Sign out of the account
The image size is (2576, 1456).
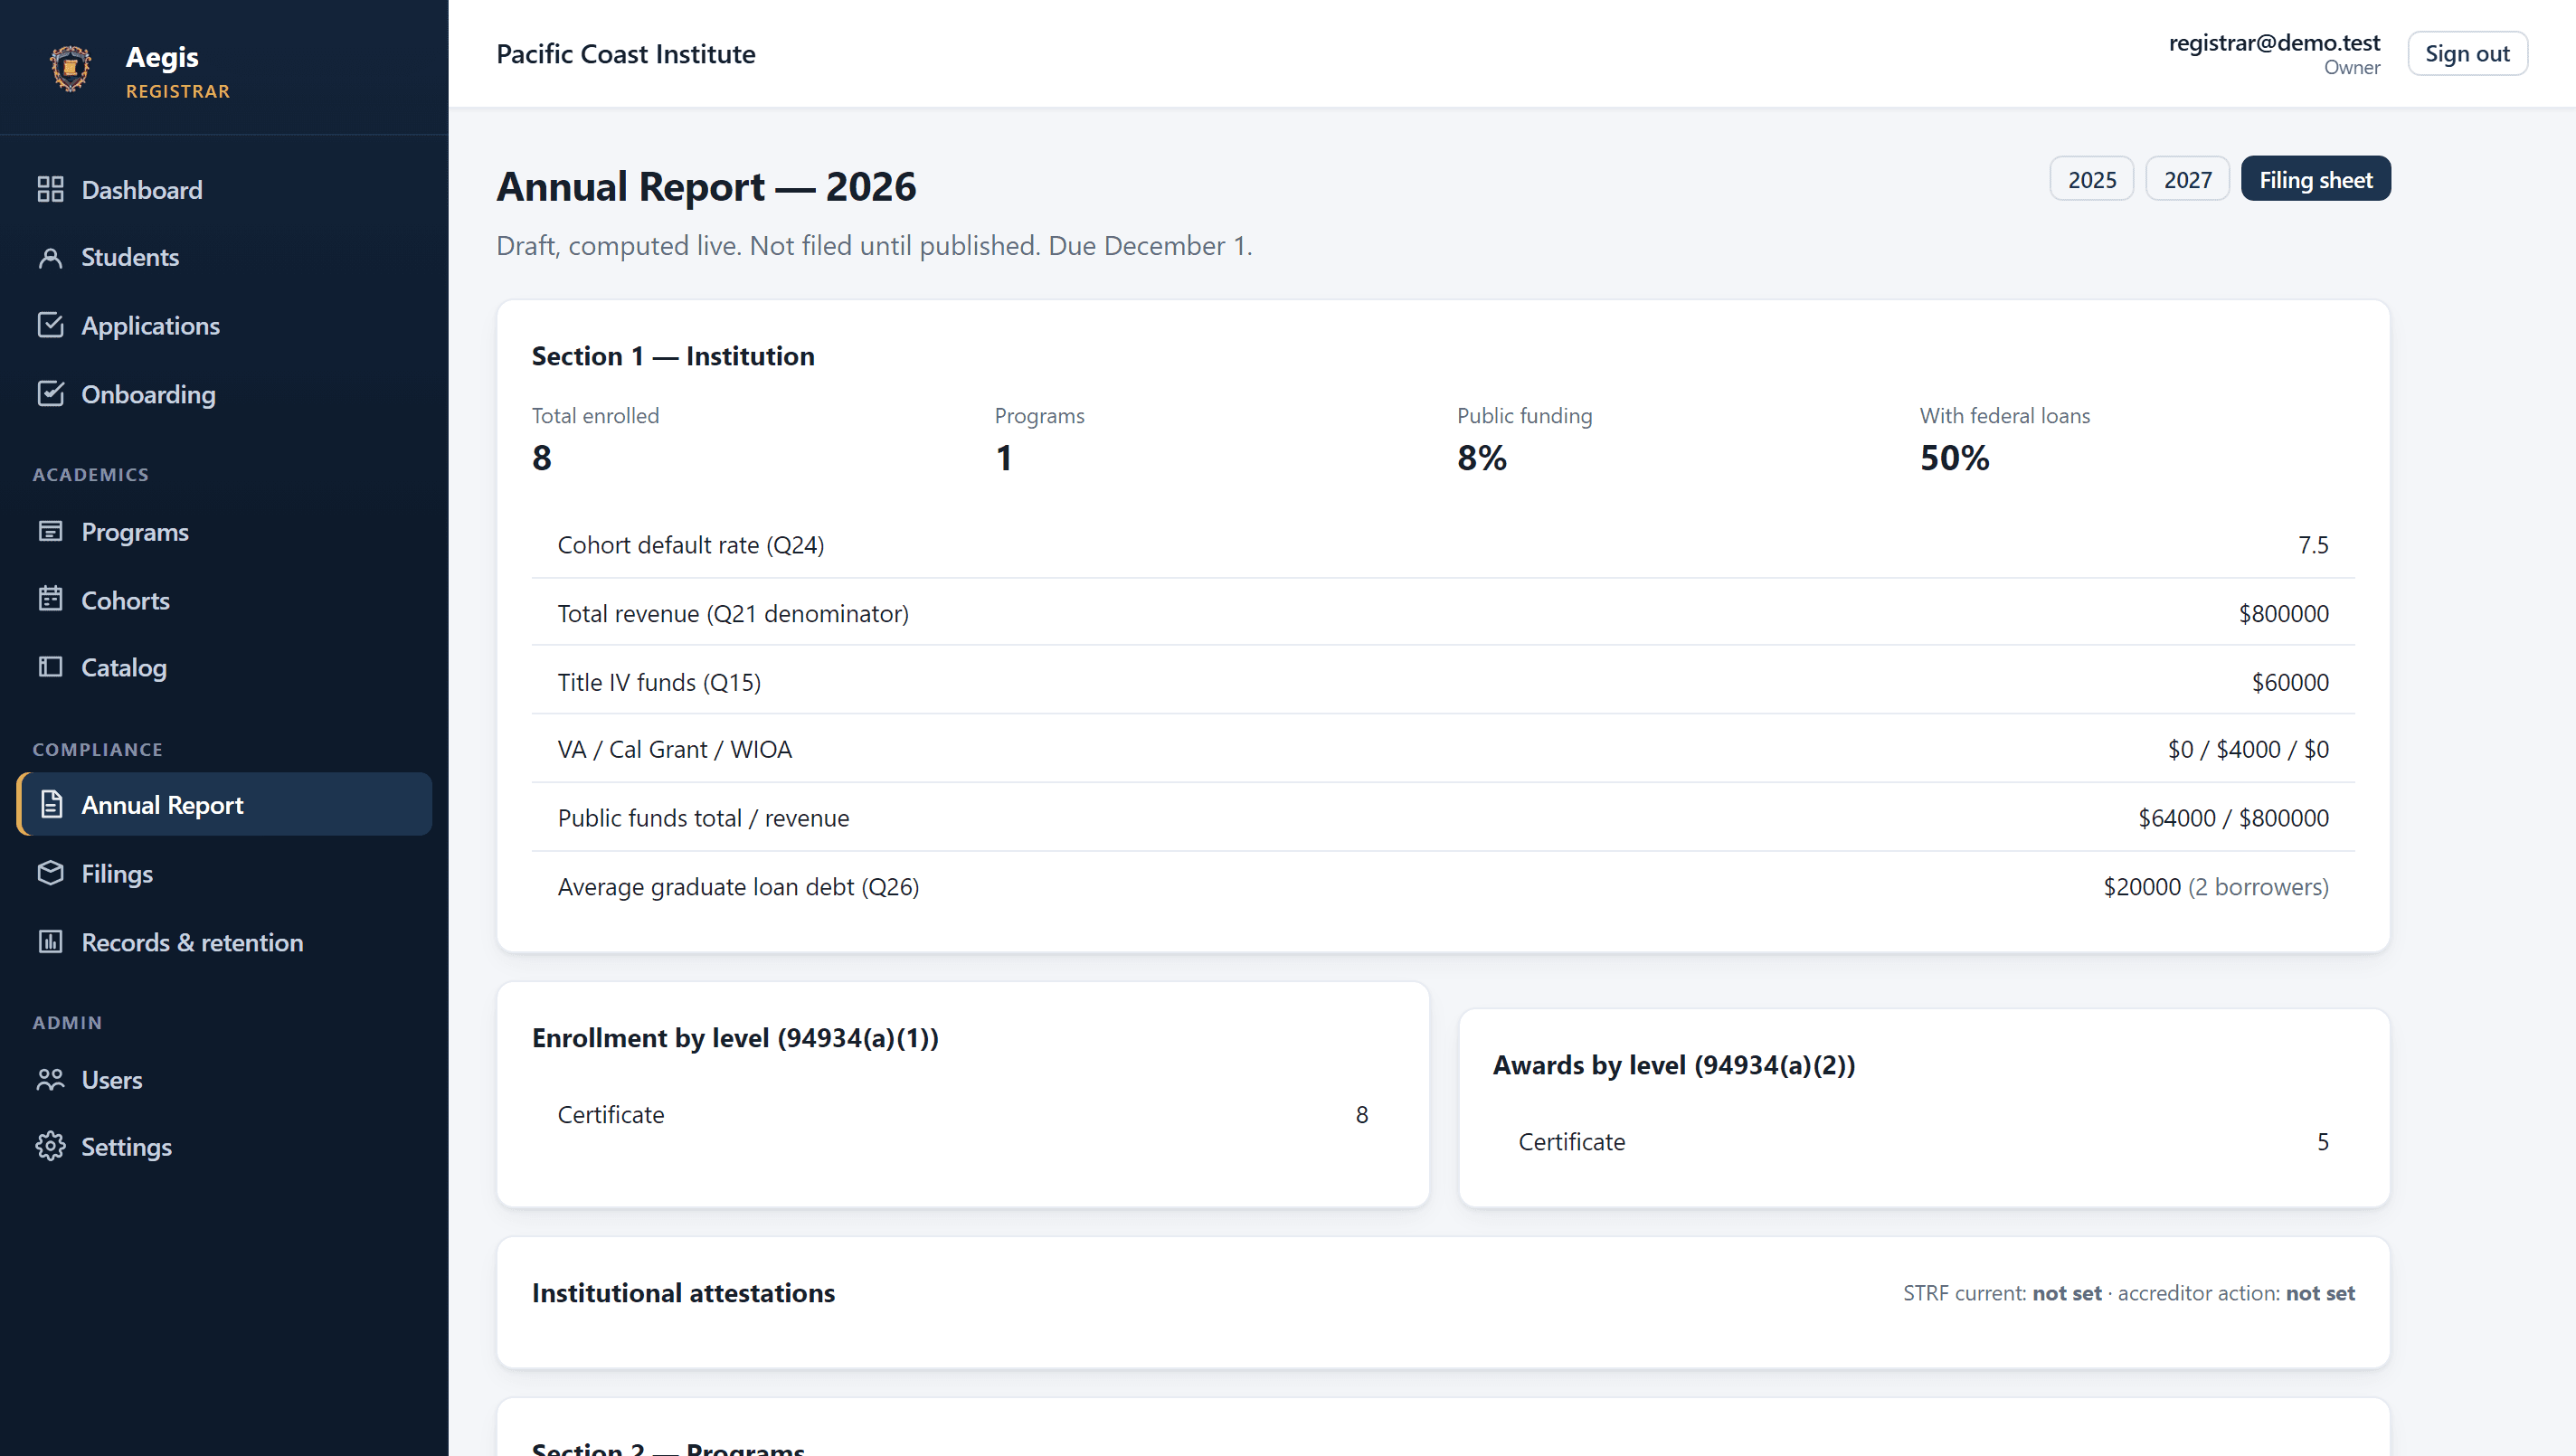tap(2467, 53)
